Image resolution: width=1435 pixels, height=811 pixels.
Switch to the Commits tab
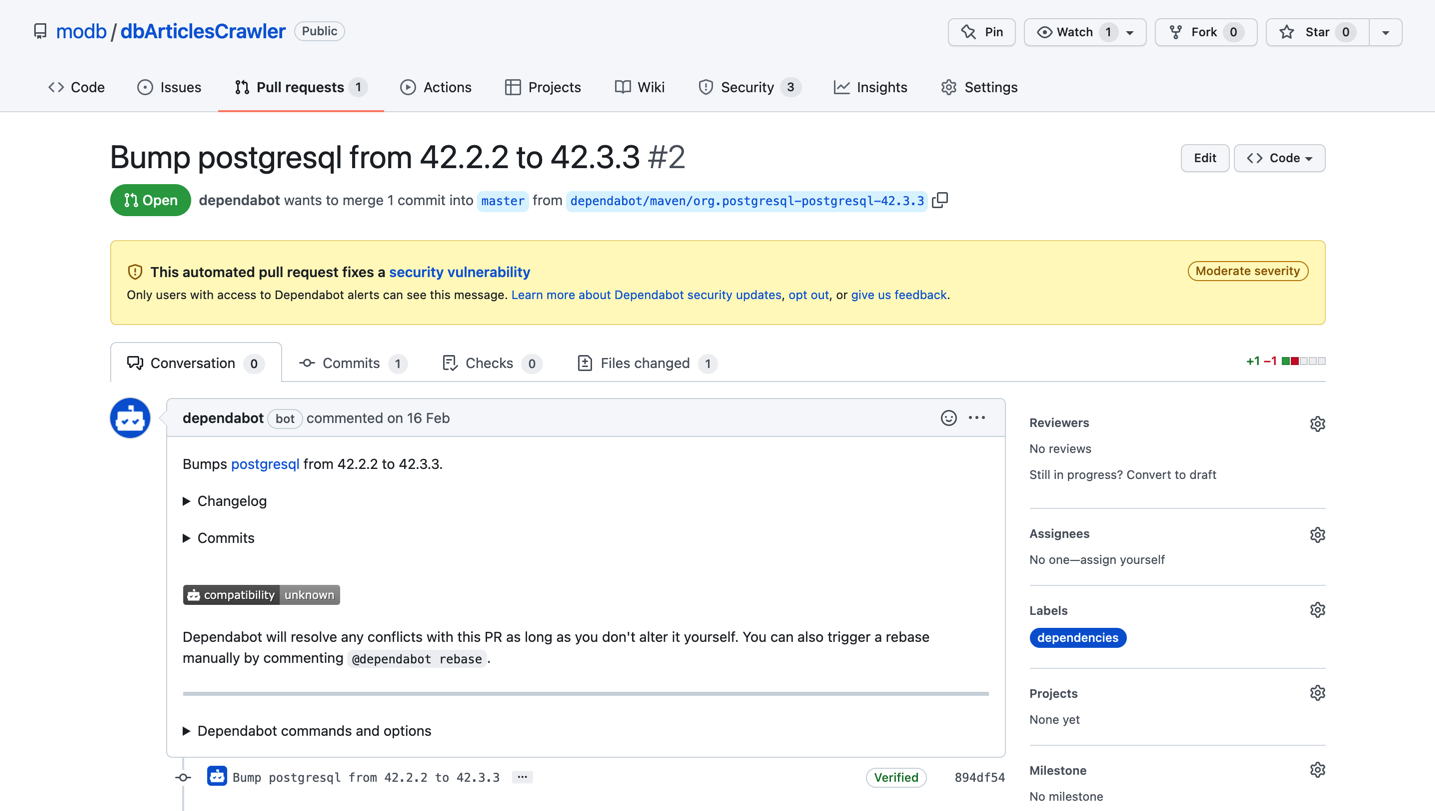(x=353, y=363)
